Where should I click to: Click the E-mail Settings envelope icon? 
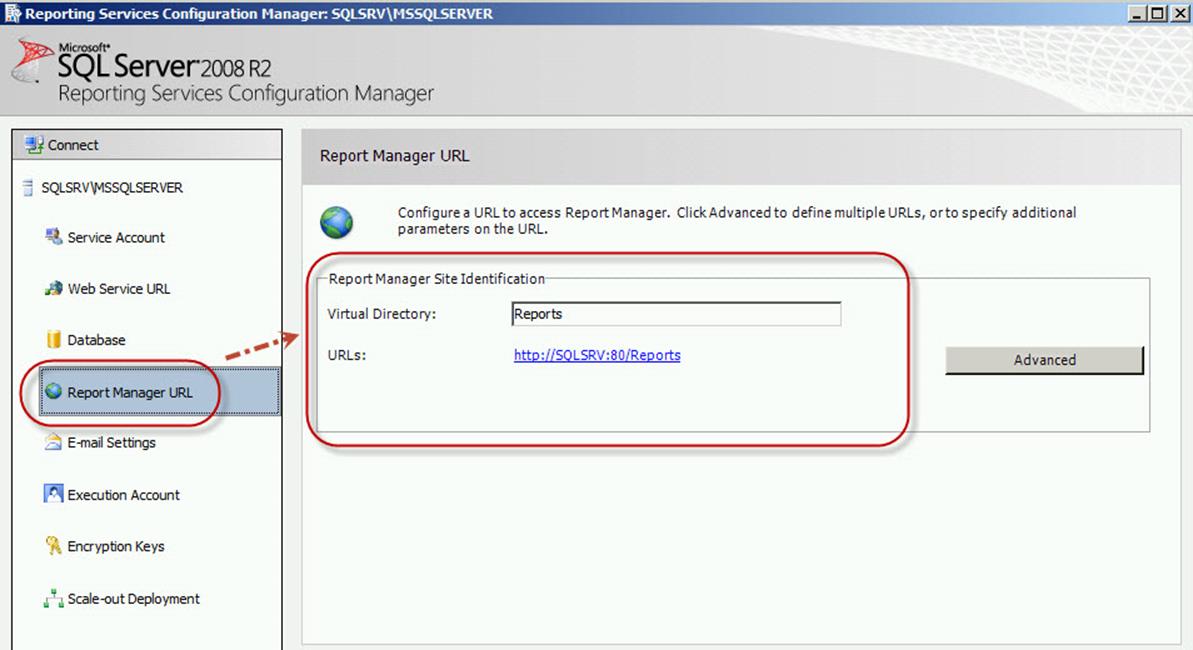[x=53, y=442]
